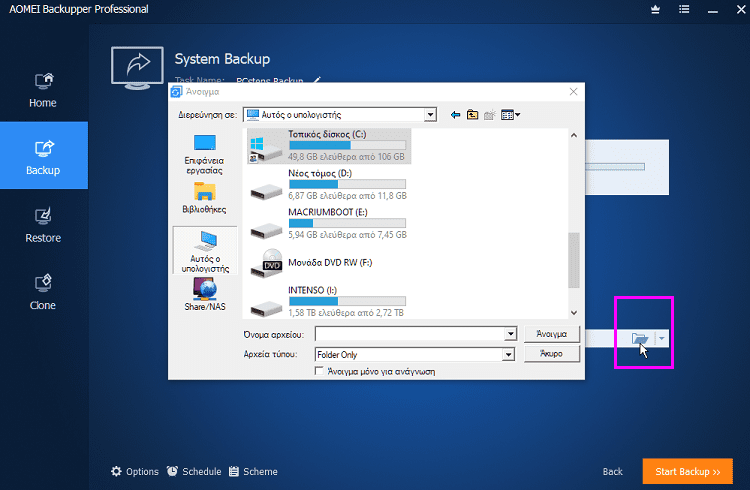Open Share/NAS in places bar

pos(205,295)
